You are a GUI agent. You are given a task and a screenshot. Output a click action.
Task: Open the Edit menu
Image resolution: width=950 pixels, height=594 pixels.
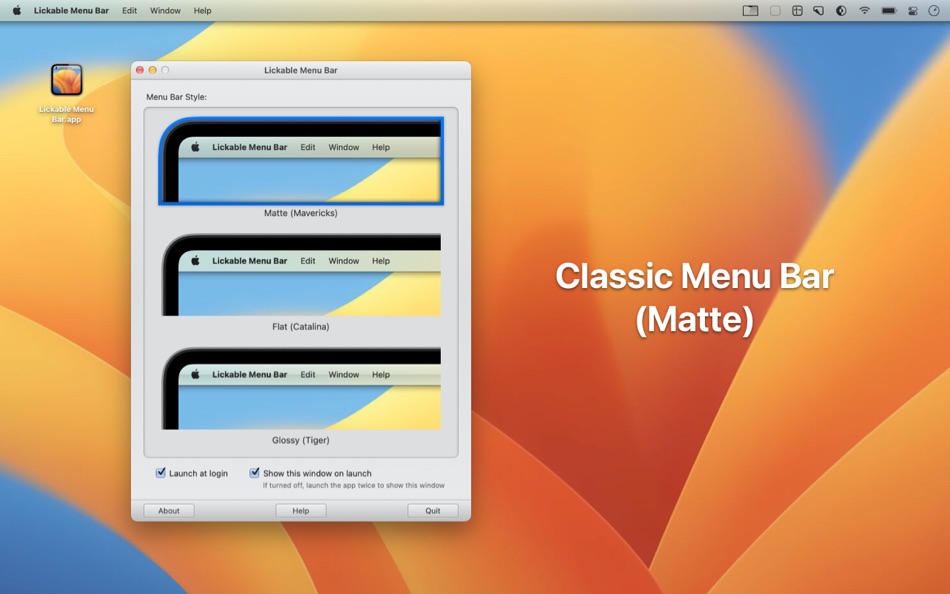(128, 11)
